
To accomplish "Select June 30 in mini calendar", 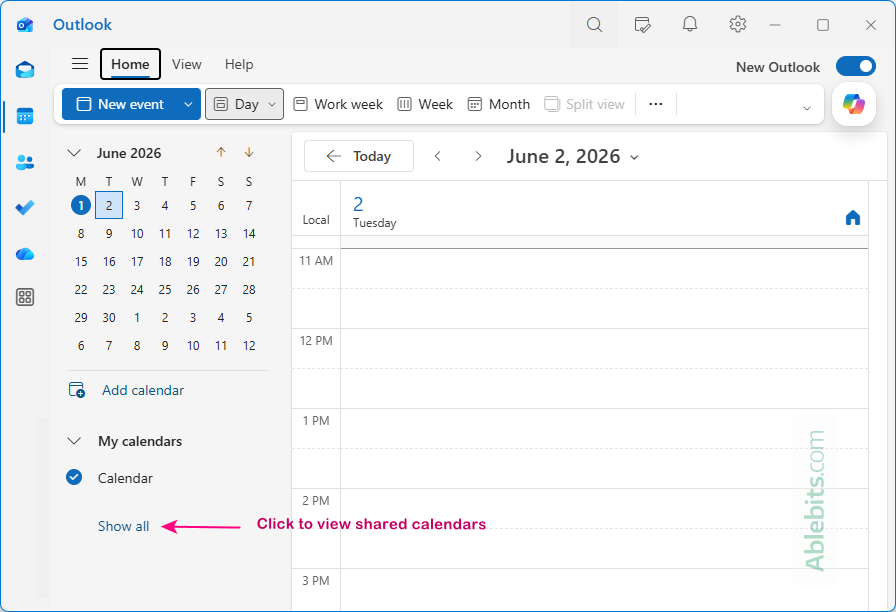I will point(109,318).
